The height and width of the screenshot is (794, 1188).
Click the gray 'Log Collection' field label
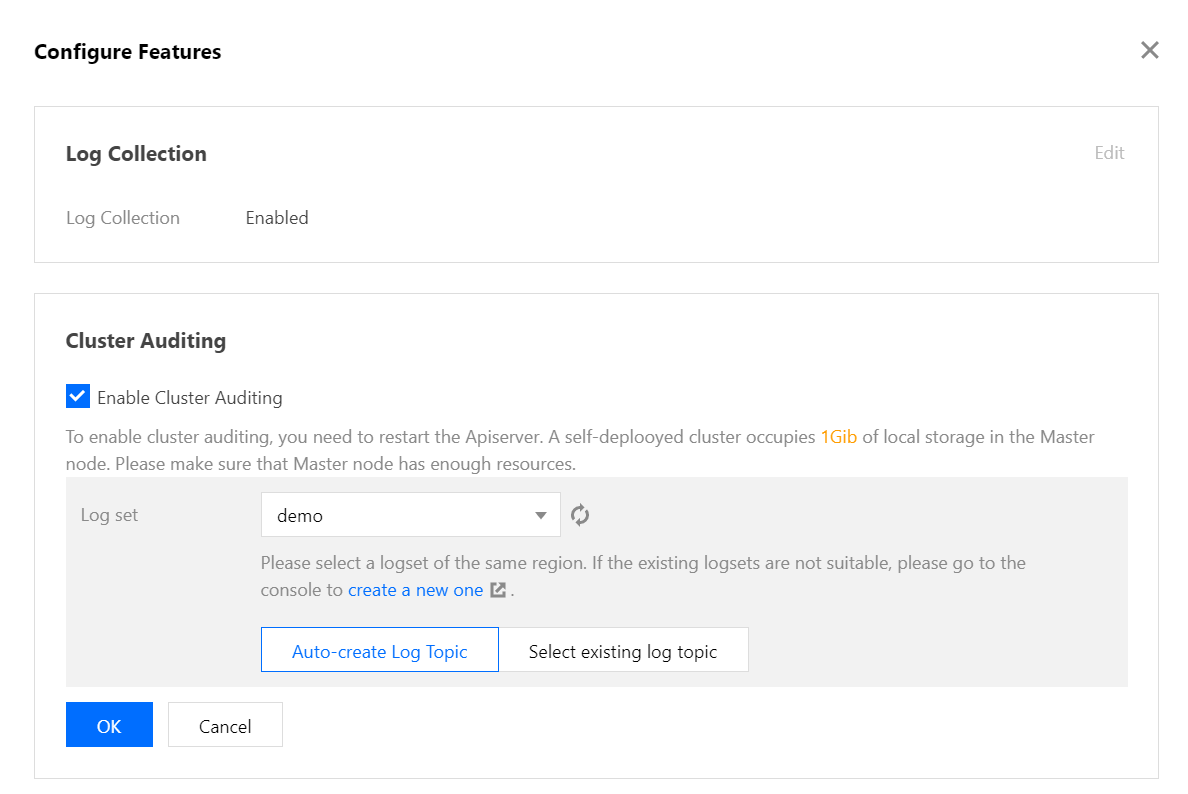click(123, 218)
